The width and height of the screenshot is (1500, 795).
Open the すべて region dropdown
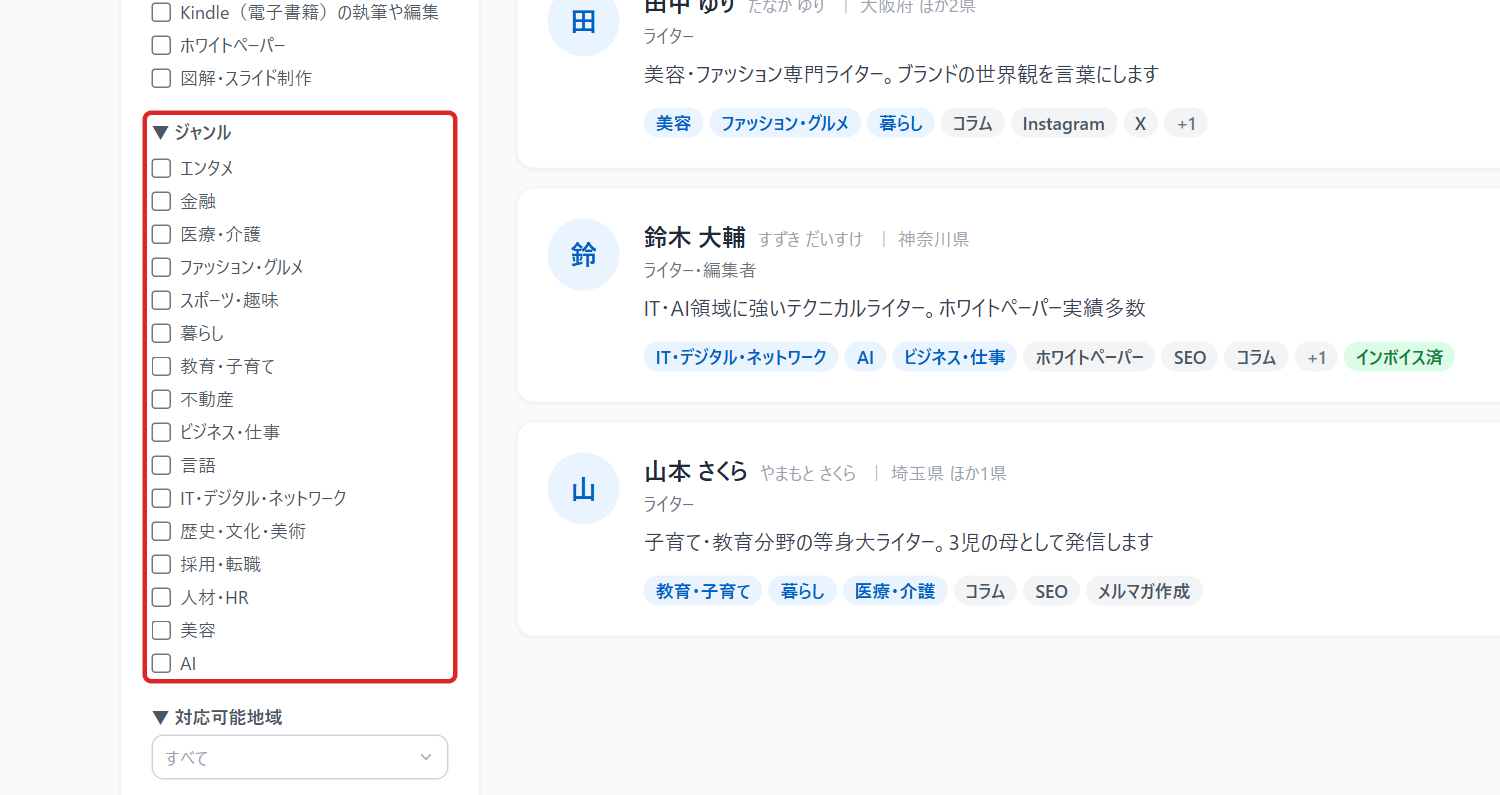point(300,757)
